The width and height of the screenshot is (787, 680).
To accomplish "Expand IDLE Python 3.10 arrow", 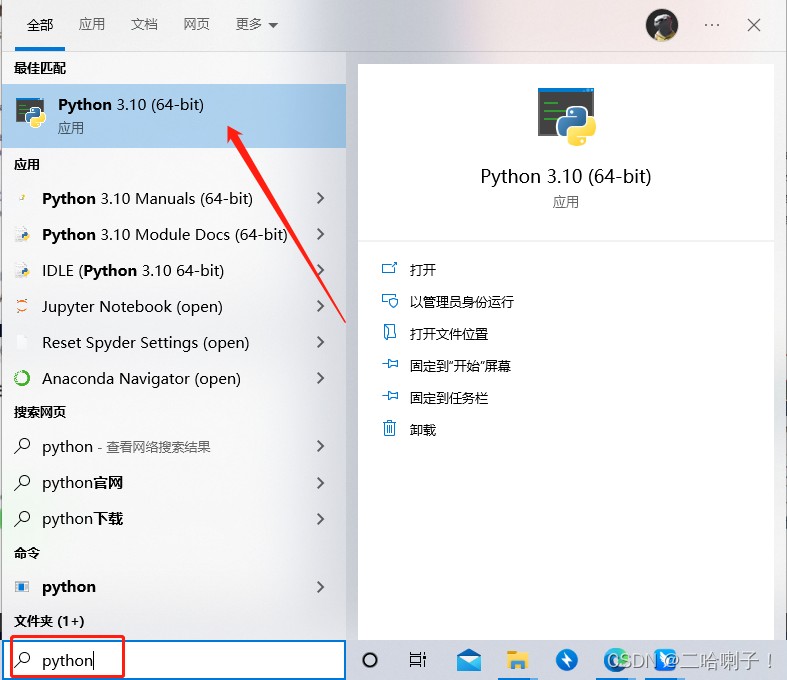I will coord(321,270).
